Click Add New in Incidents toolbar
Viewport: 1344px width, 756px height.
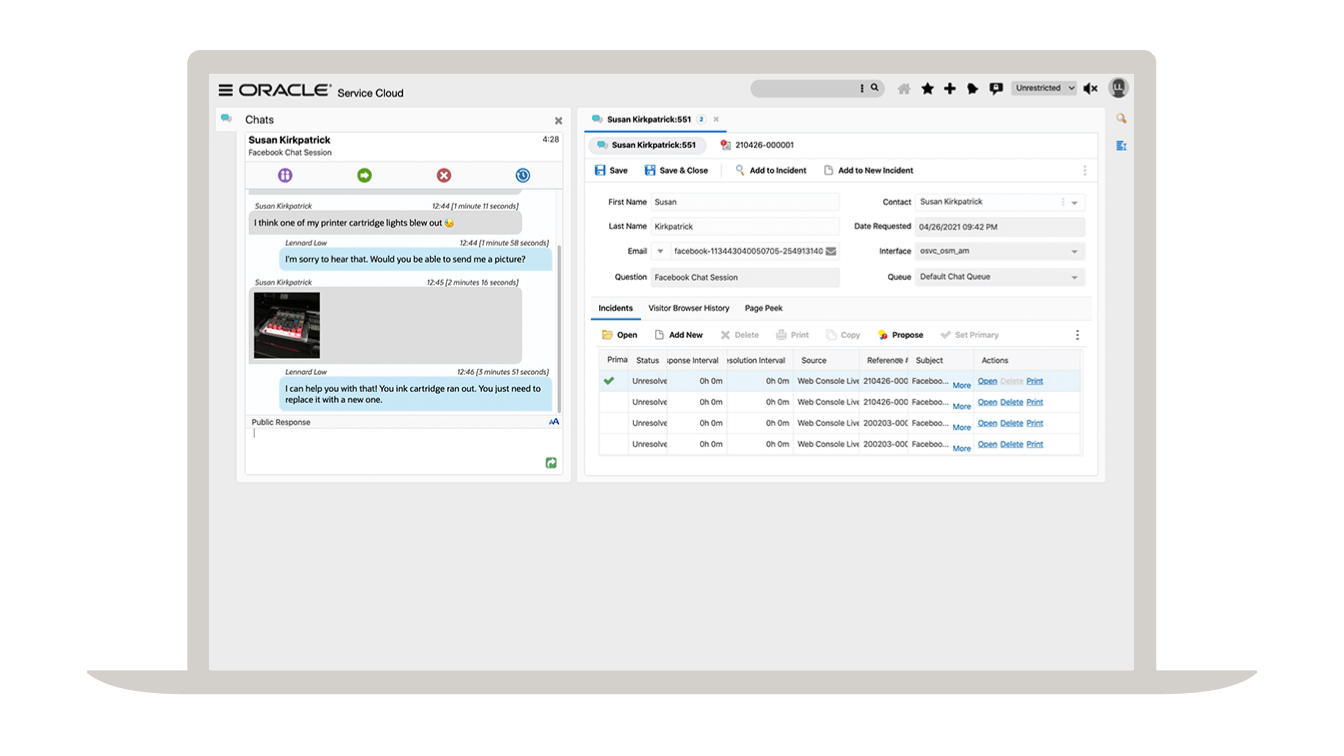click(x=678, y=335)
